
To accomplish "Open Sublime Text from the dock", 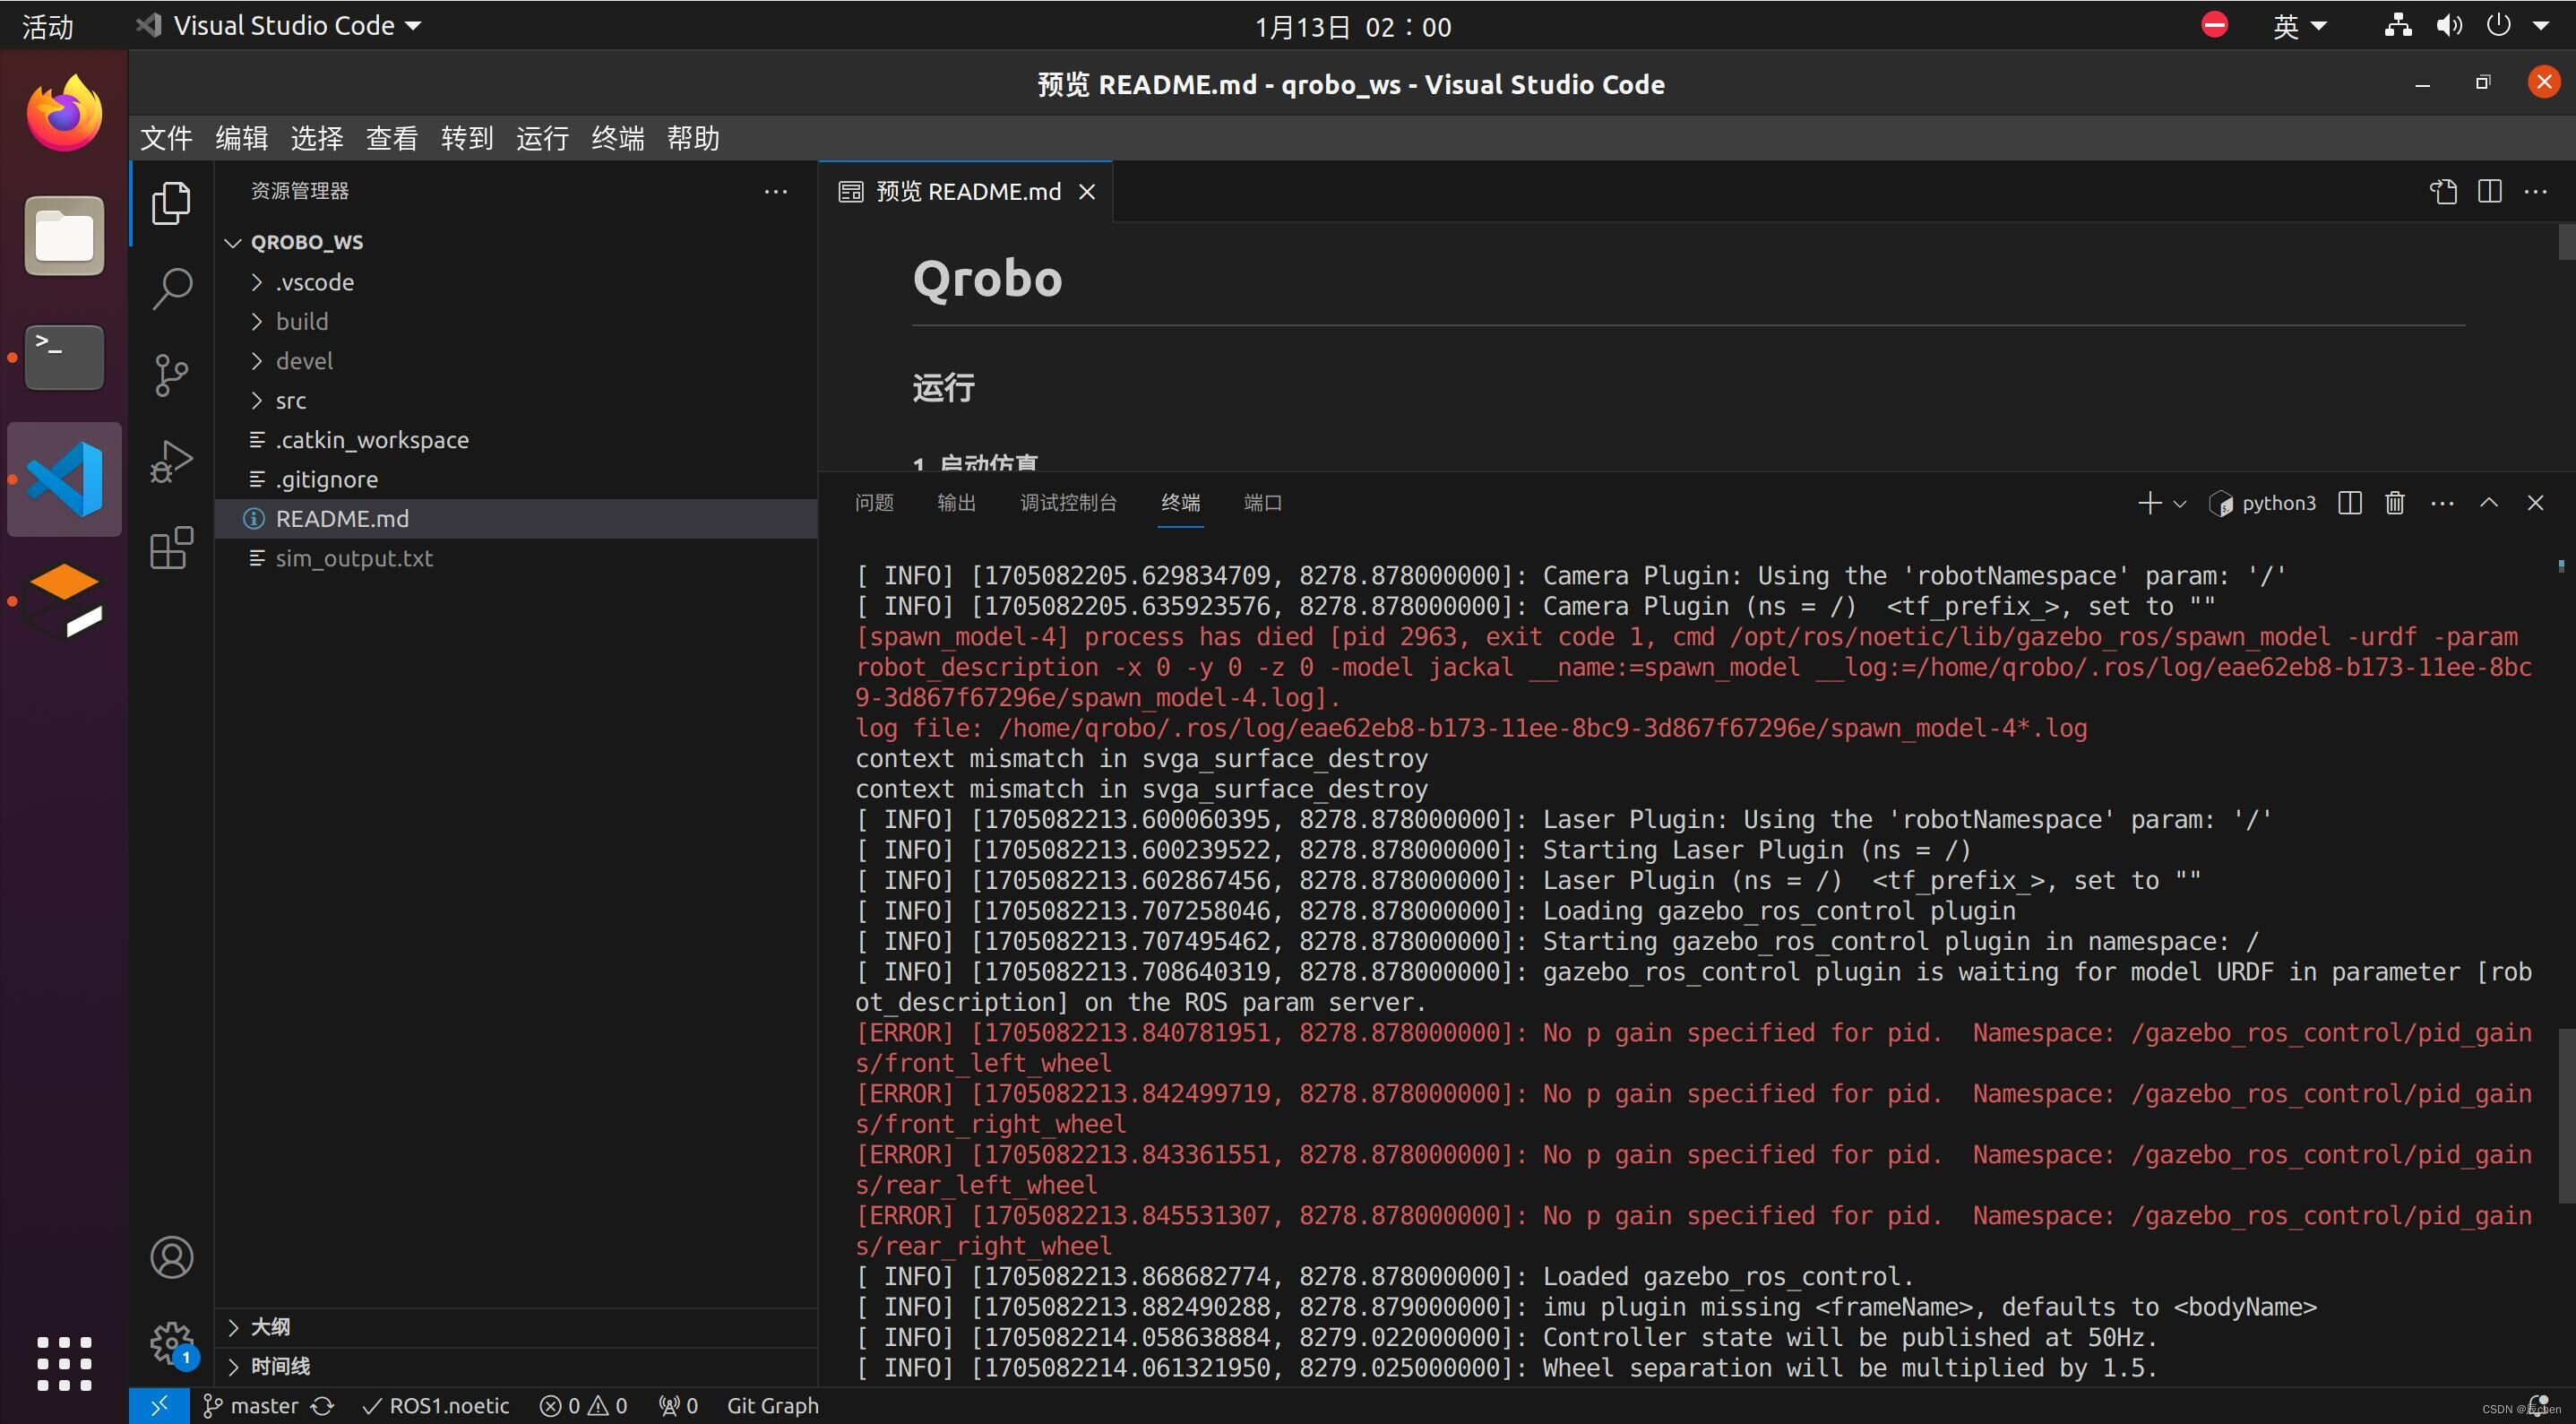I will (x=64, y=601).
